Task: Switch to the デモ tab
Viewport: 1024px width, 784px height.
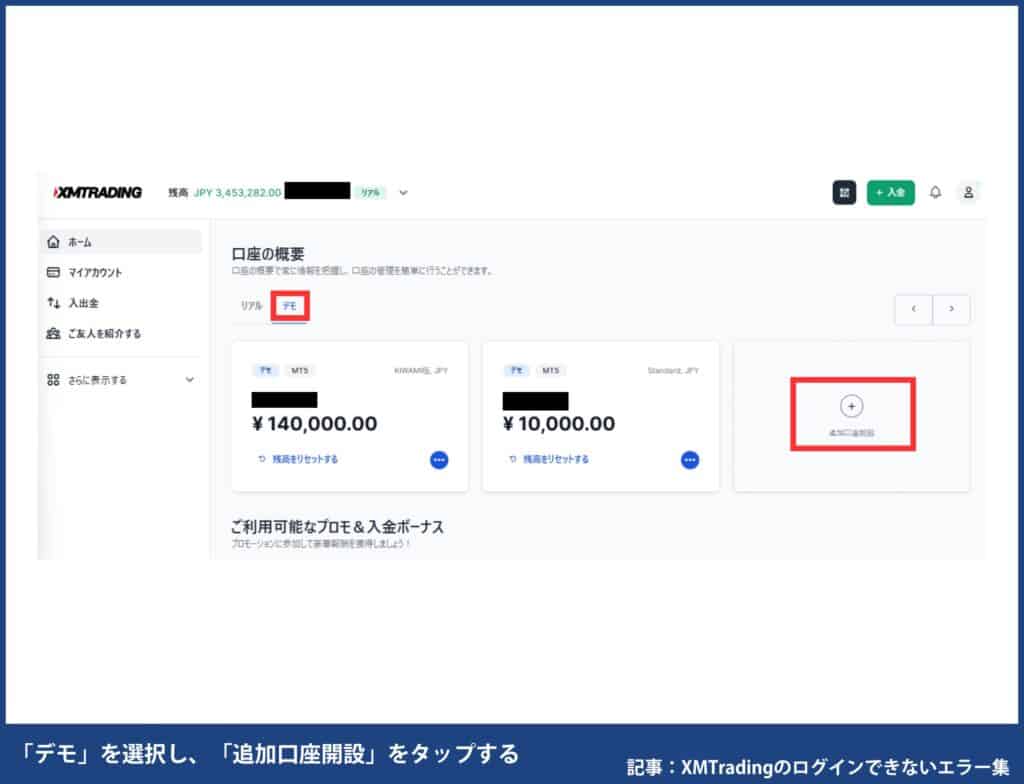Action: [x=289, y=306]
